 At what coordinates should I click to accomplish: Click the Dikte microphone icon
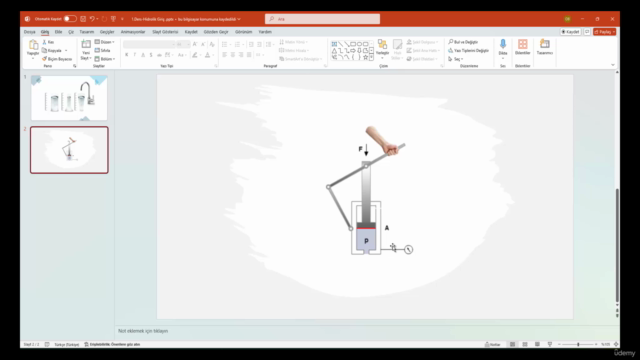(503, 44)
